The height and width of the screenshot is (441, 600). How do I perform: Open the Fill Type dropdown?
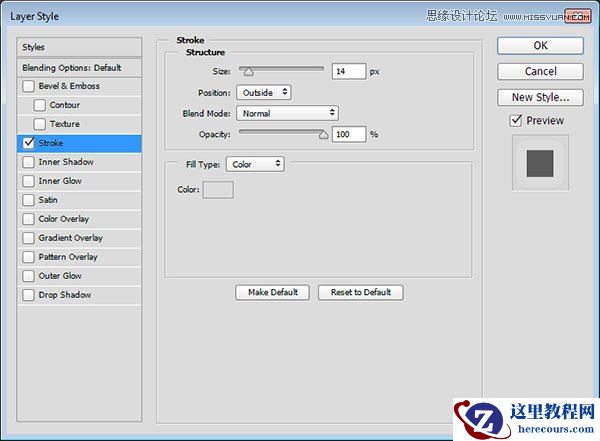255,164
